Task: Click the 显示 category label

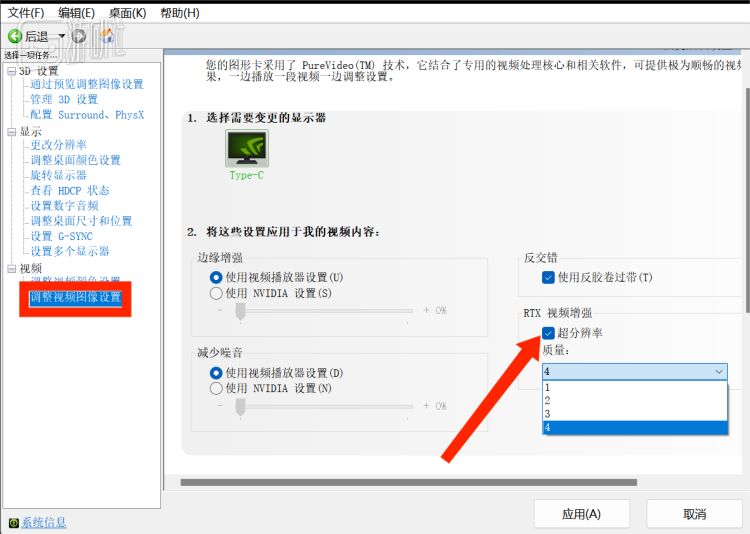Action: pyautogui.click(x=31, y=132)
